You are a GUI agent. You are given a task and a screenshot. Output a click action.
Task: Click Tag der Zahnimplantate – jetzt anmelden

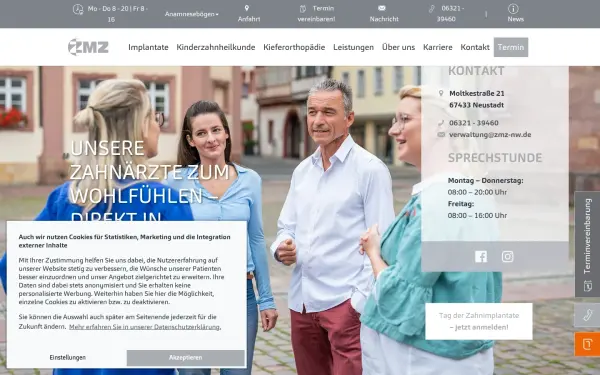pos(479,321)
